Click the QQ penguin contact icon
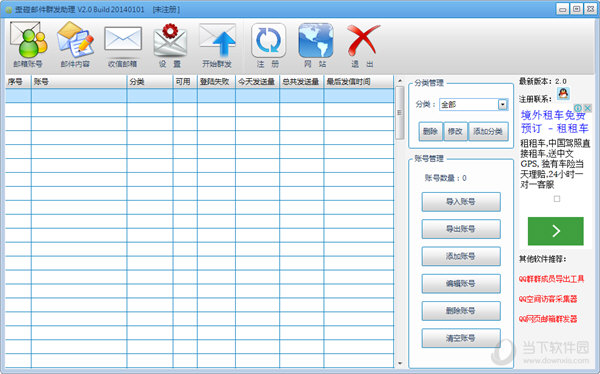Image resolution: width=600 pixels, height=374 pixels. pyautogui.click(x=563, y=93)
